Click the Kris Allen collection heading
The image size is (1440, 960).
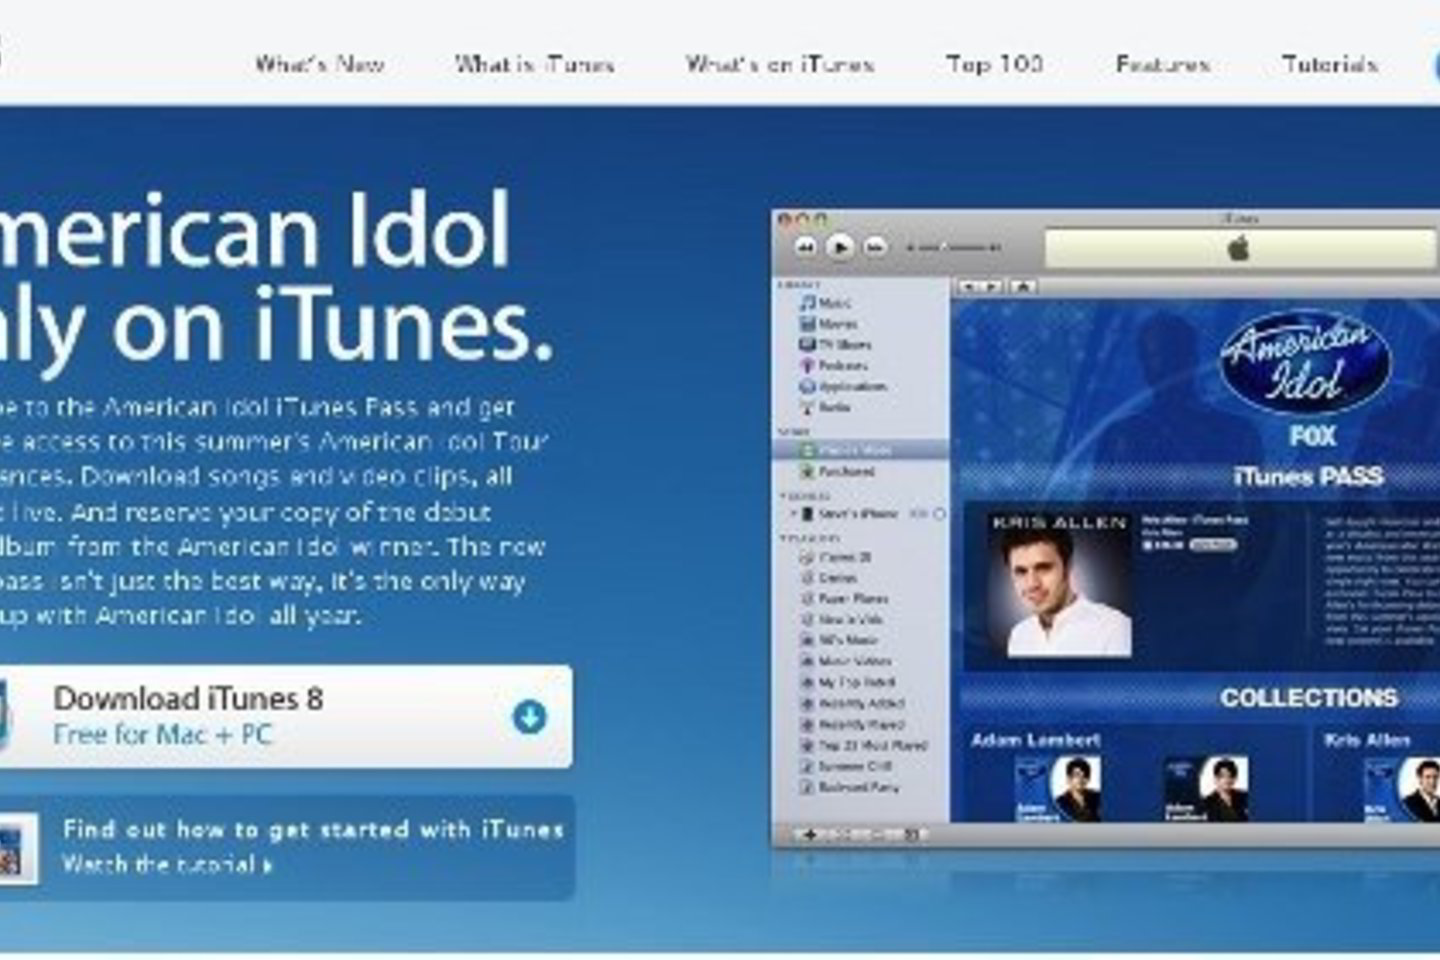[x=1367, y=740]
